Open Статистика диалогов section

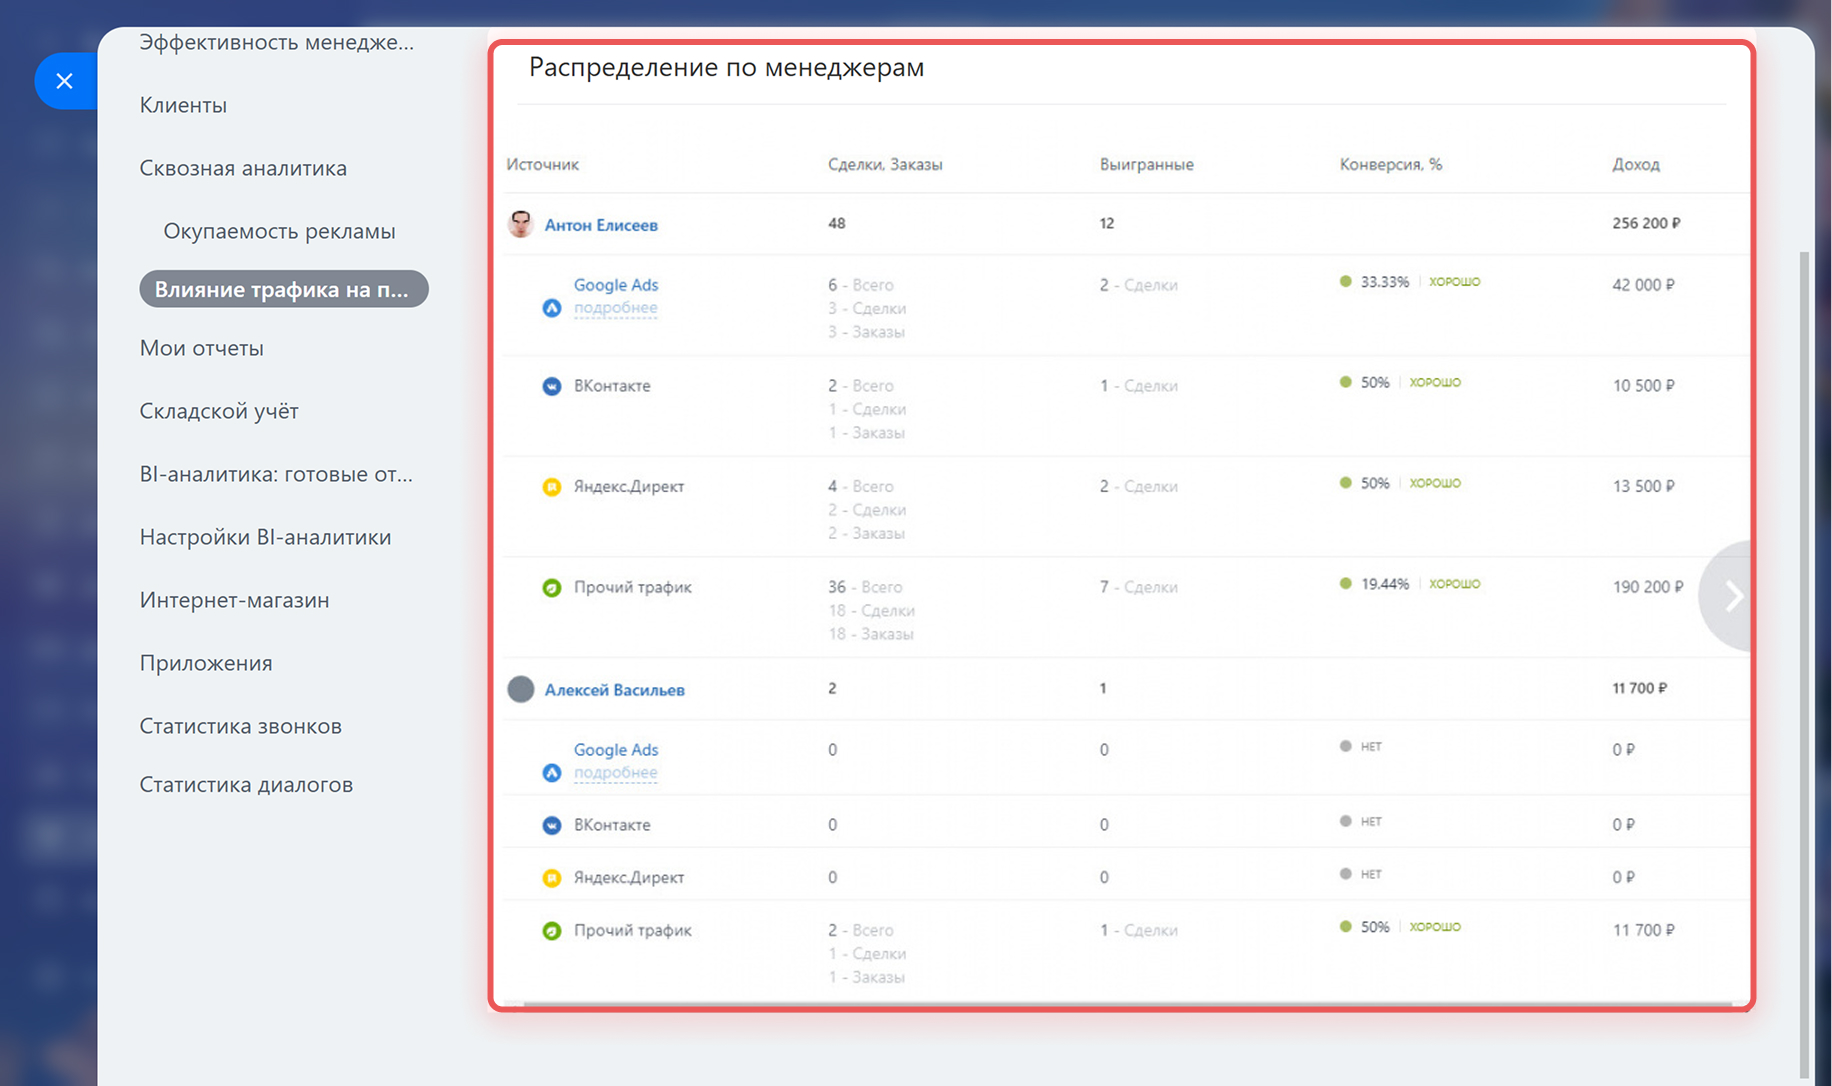[x=246, y=784]
